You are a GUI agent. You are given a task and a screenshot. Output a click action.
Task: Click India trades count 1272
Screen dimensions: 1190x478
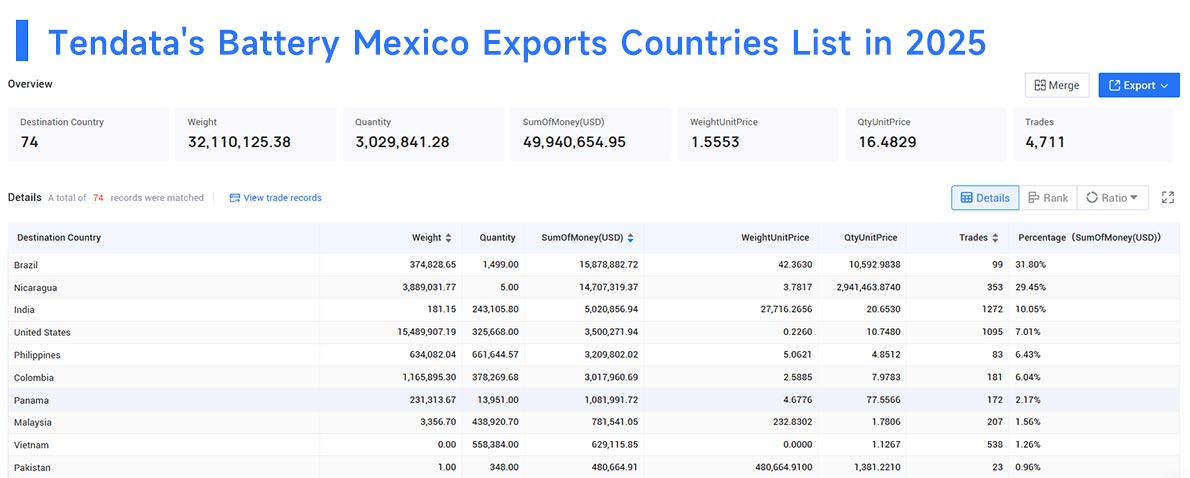(x=991, y=310)
